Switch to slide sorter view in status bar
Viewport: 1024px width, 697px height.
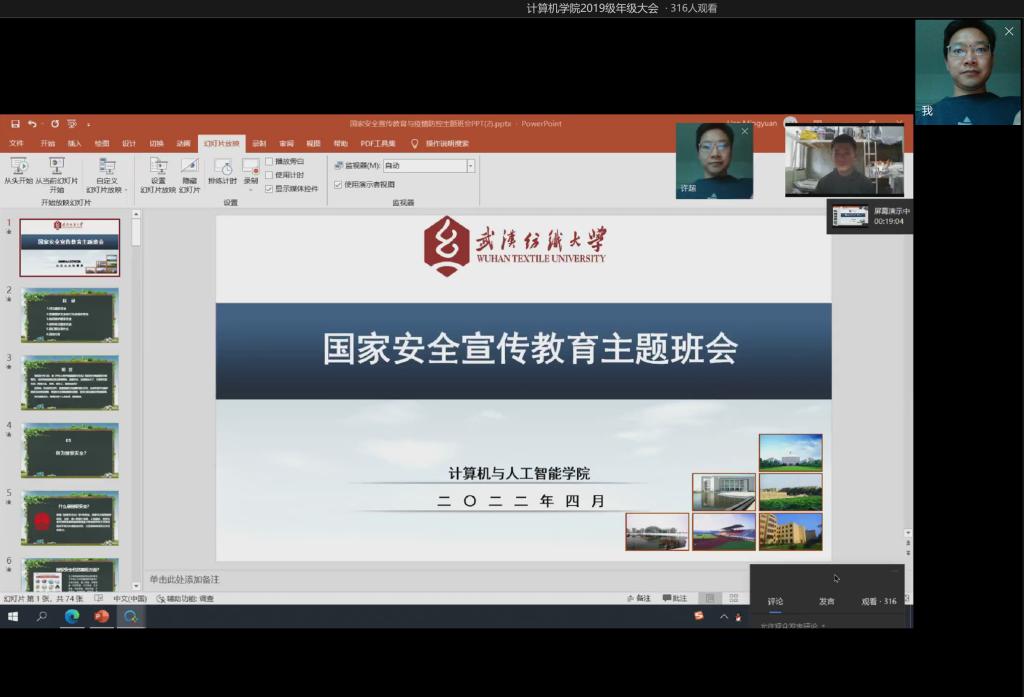[x=733, y=598]
